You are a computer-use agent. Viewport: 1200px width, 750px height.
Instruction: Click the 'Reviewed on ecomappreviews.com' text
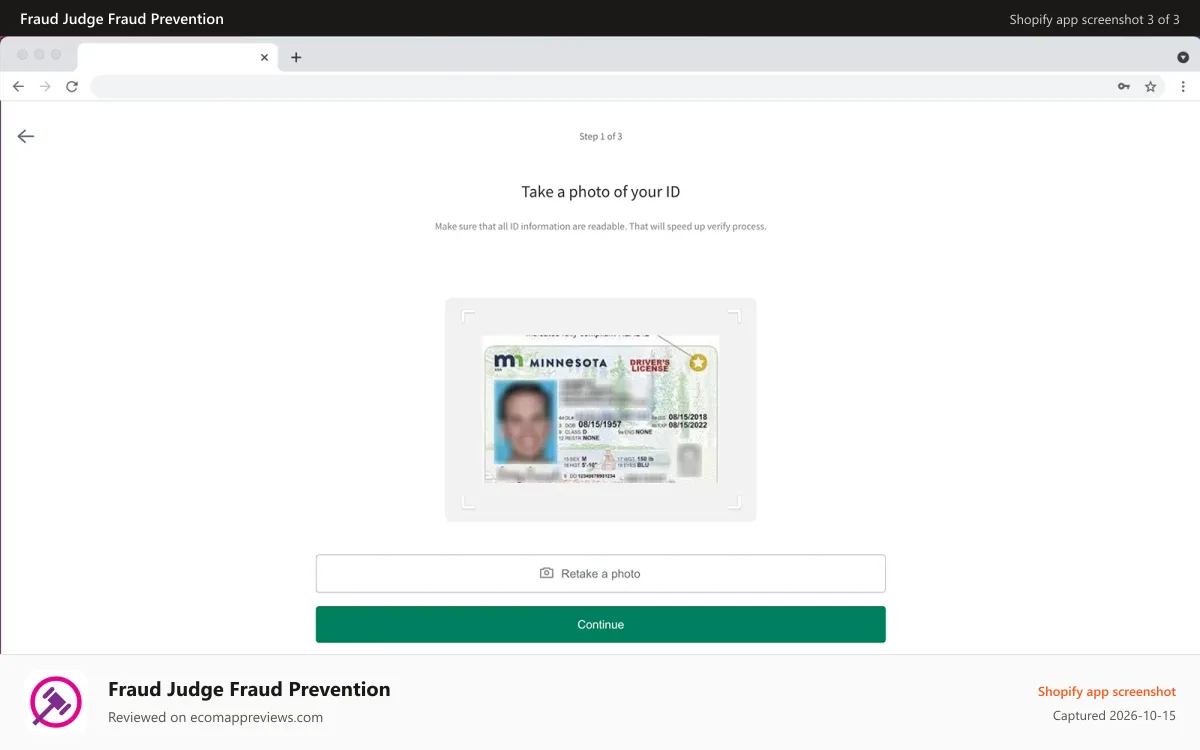pos(215,717)
